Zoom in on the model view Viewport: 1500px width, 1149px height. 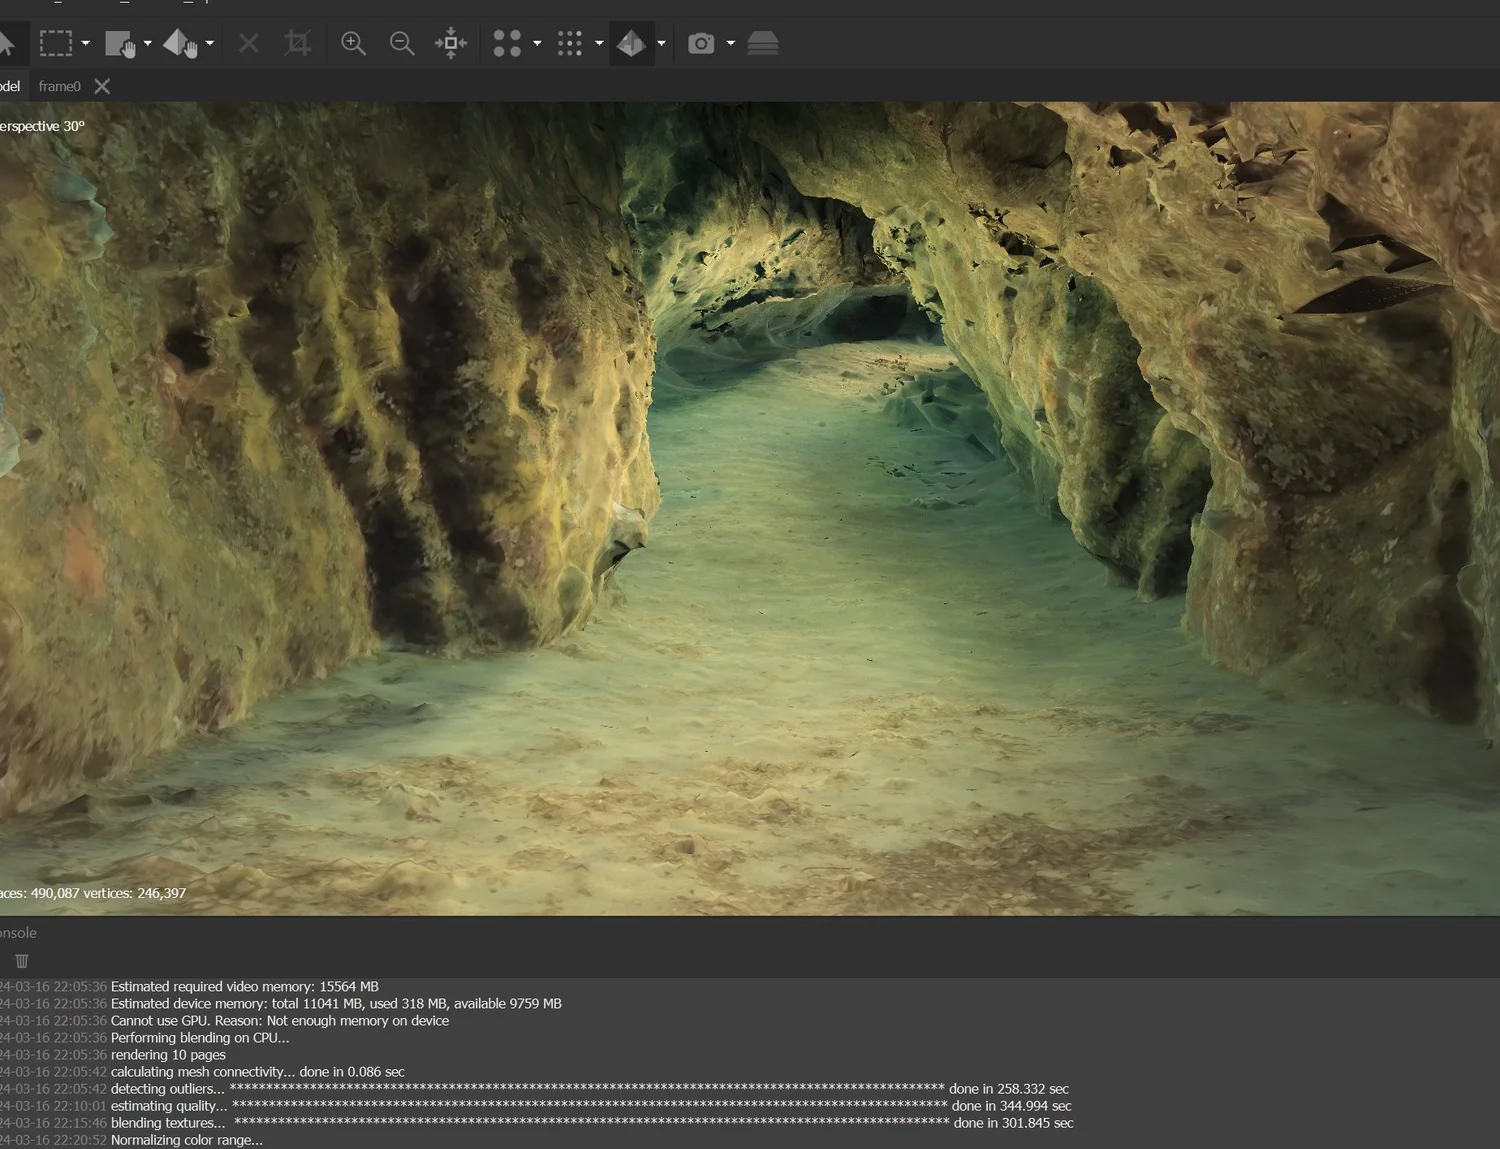point(352,43)
